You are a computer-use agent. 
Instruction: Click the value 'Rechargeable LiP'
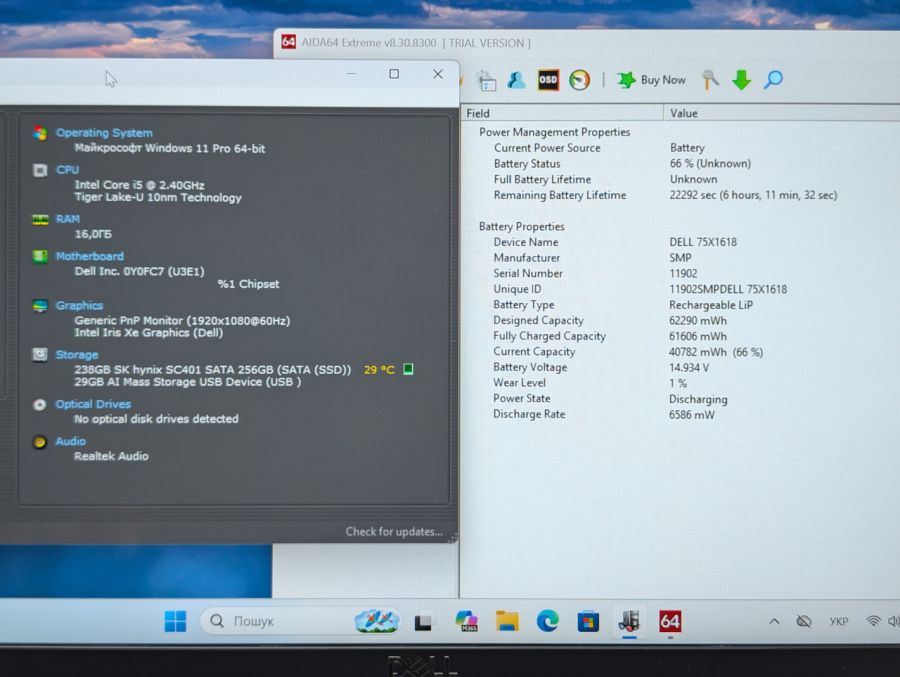coord(711,305)
